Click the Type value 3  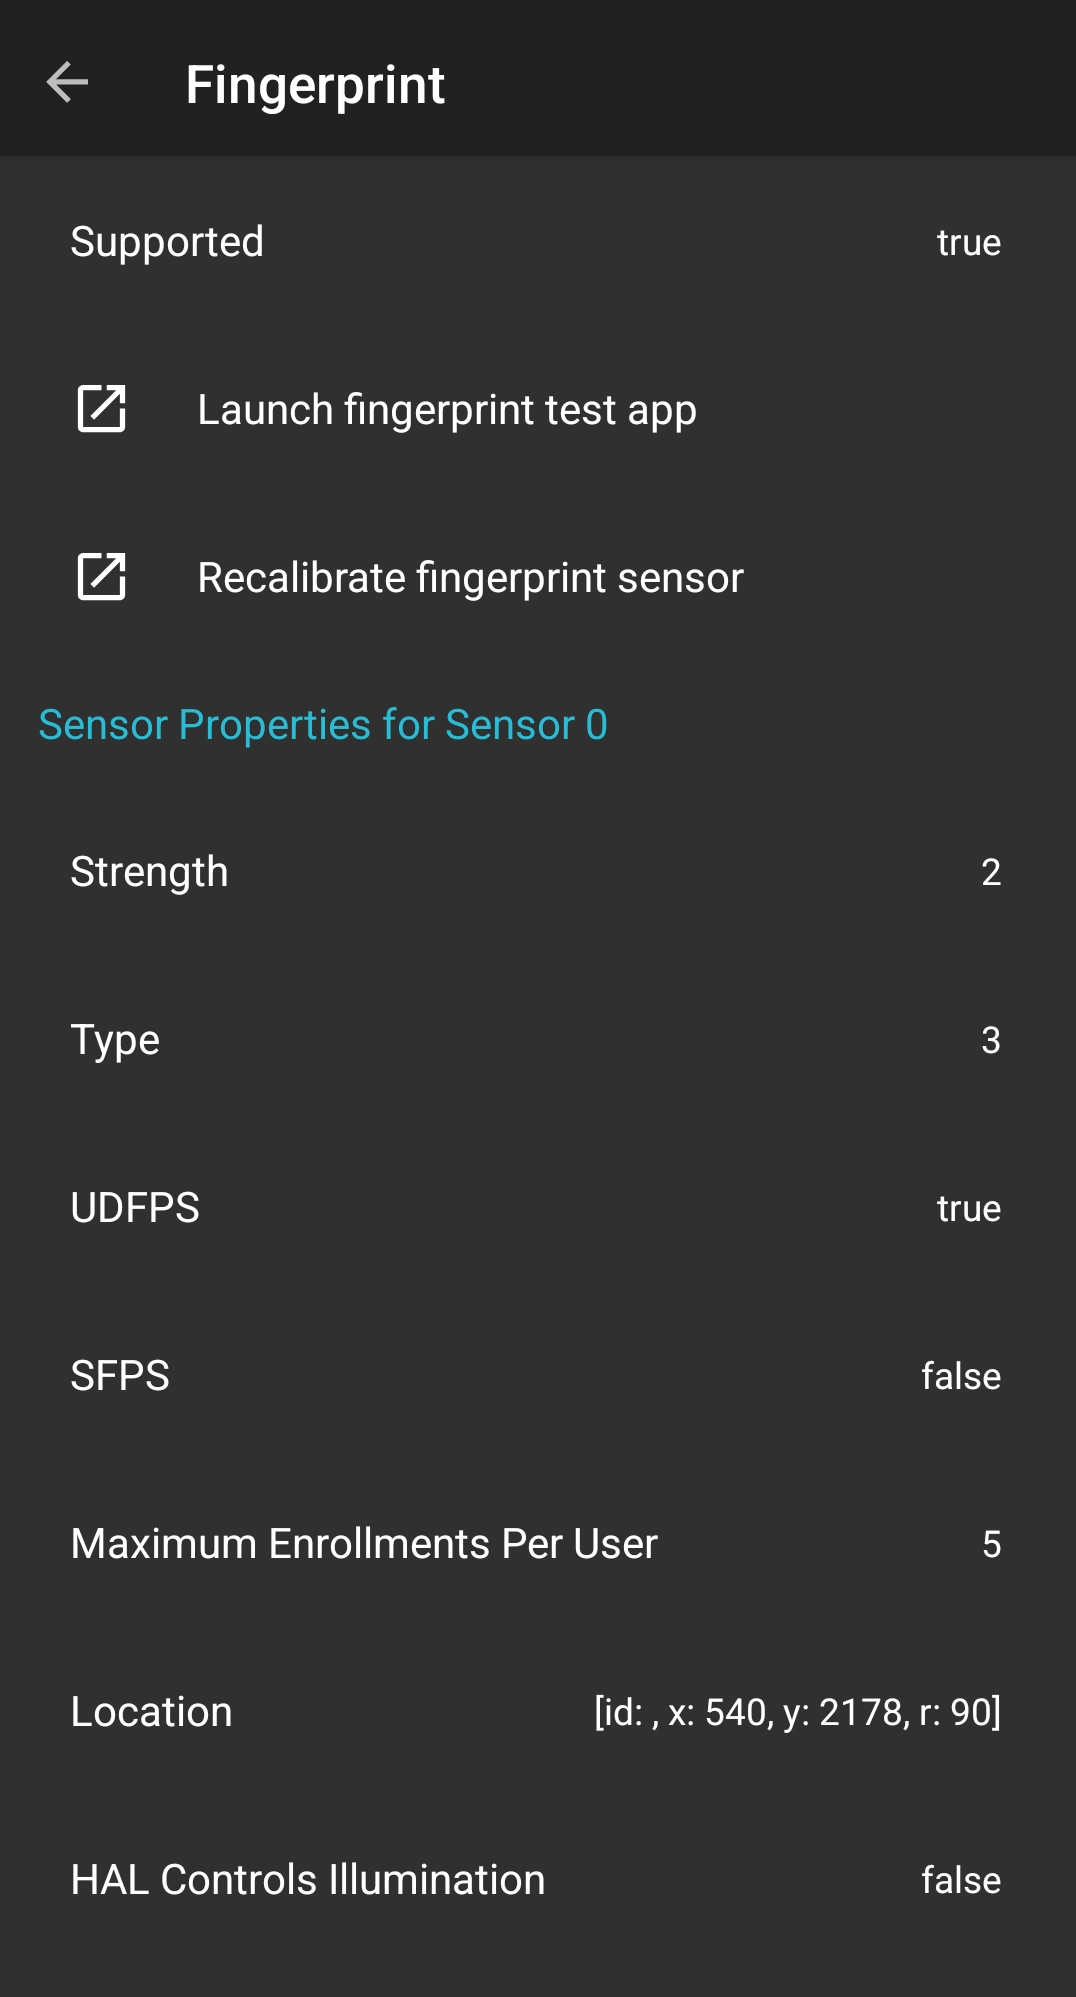pos(990,1041)
